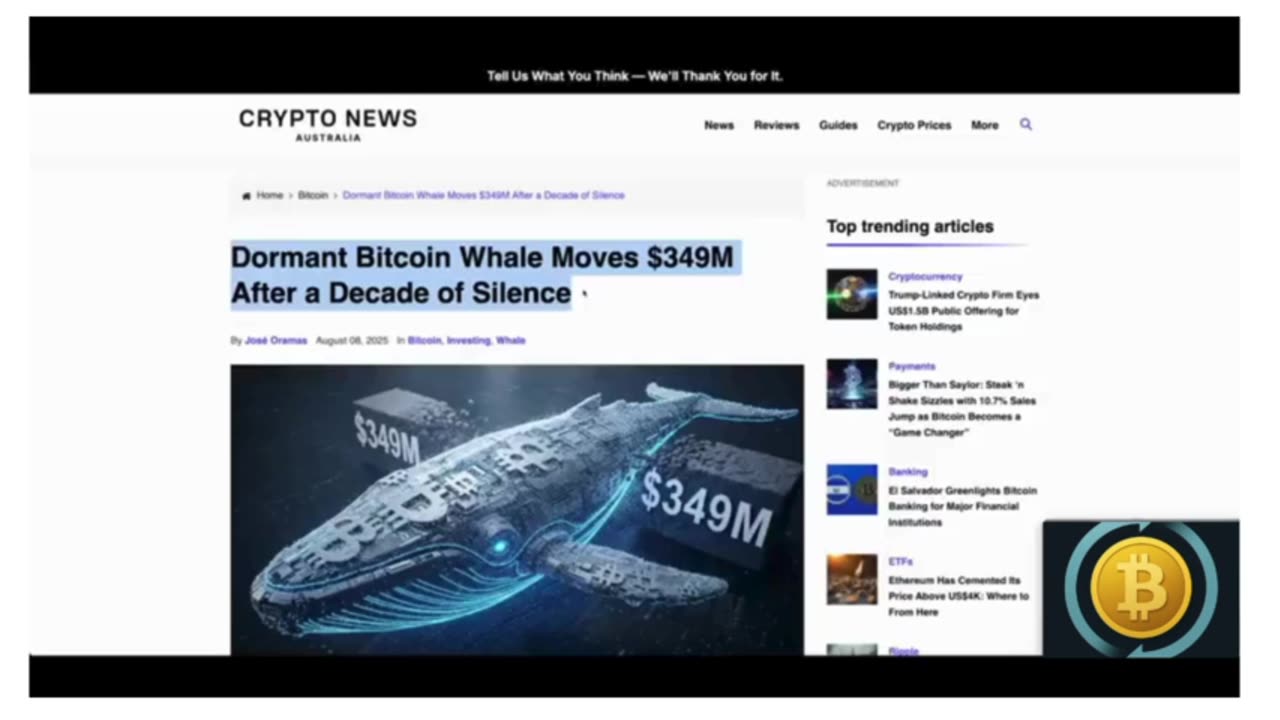
Task: Click the whale $349M hero image
Action: tap(517, 510)
